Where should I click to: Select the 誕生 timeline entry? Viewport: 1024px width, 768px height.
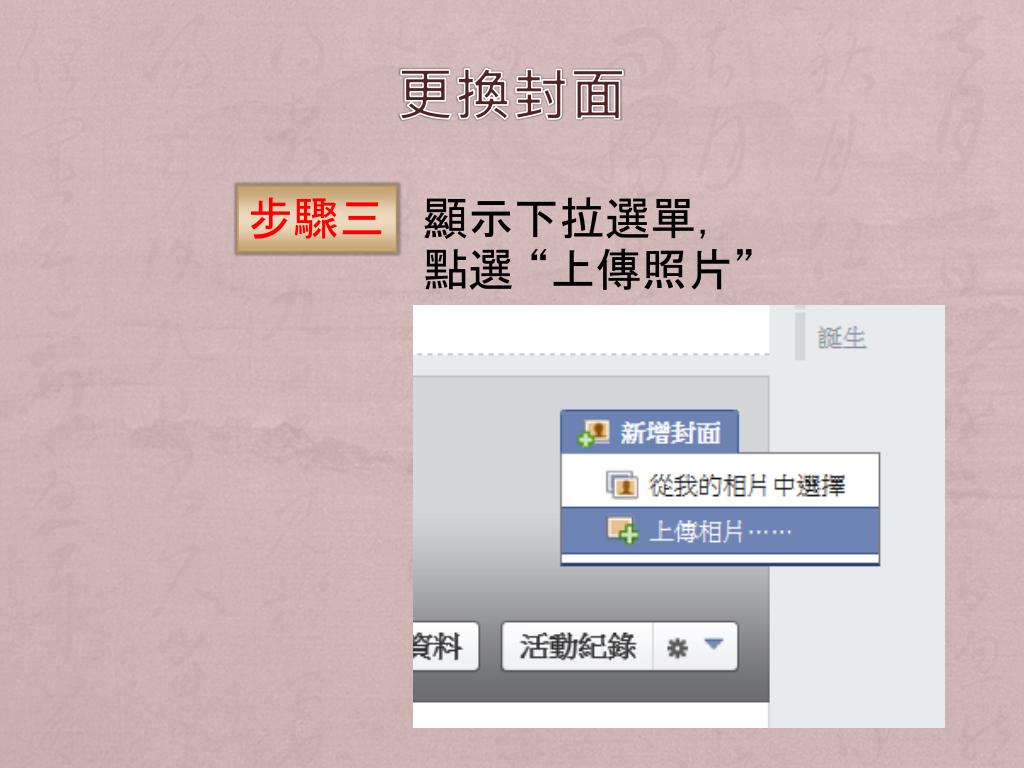tap(841, 338)
